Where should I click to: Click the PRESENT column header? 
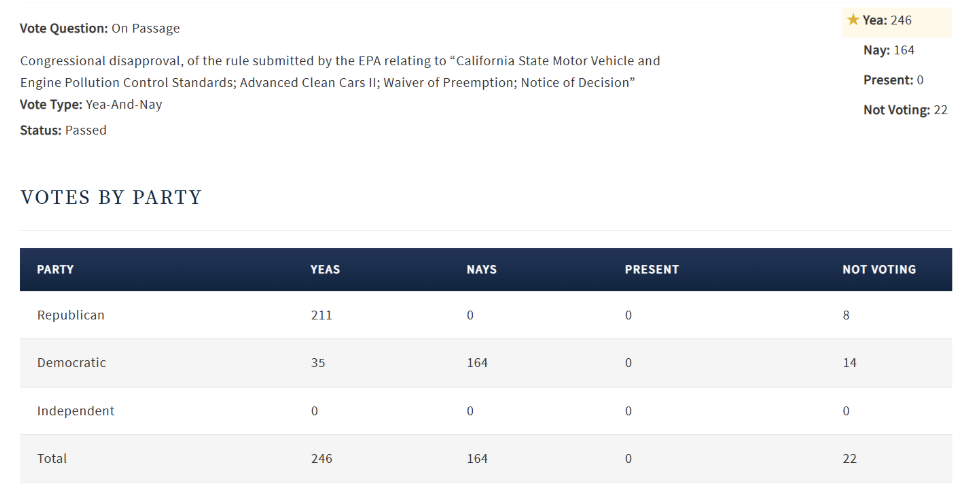click(652, 270)
